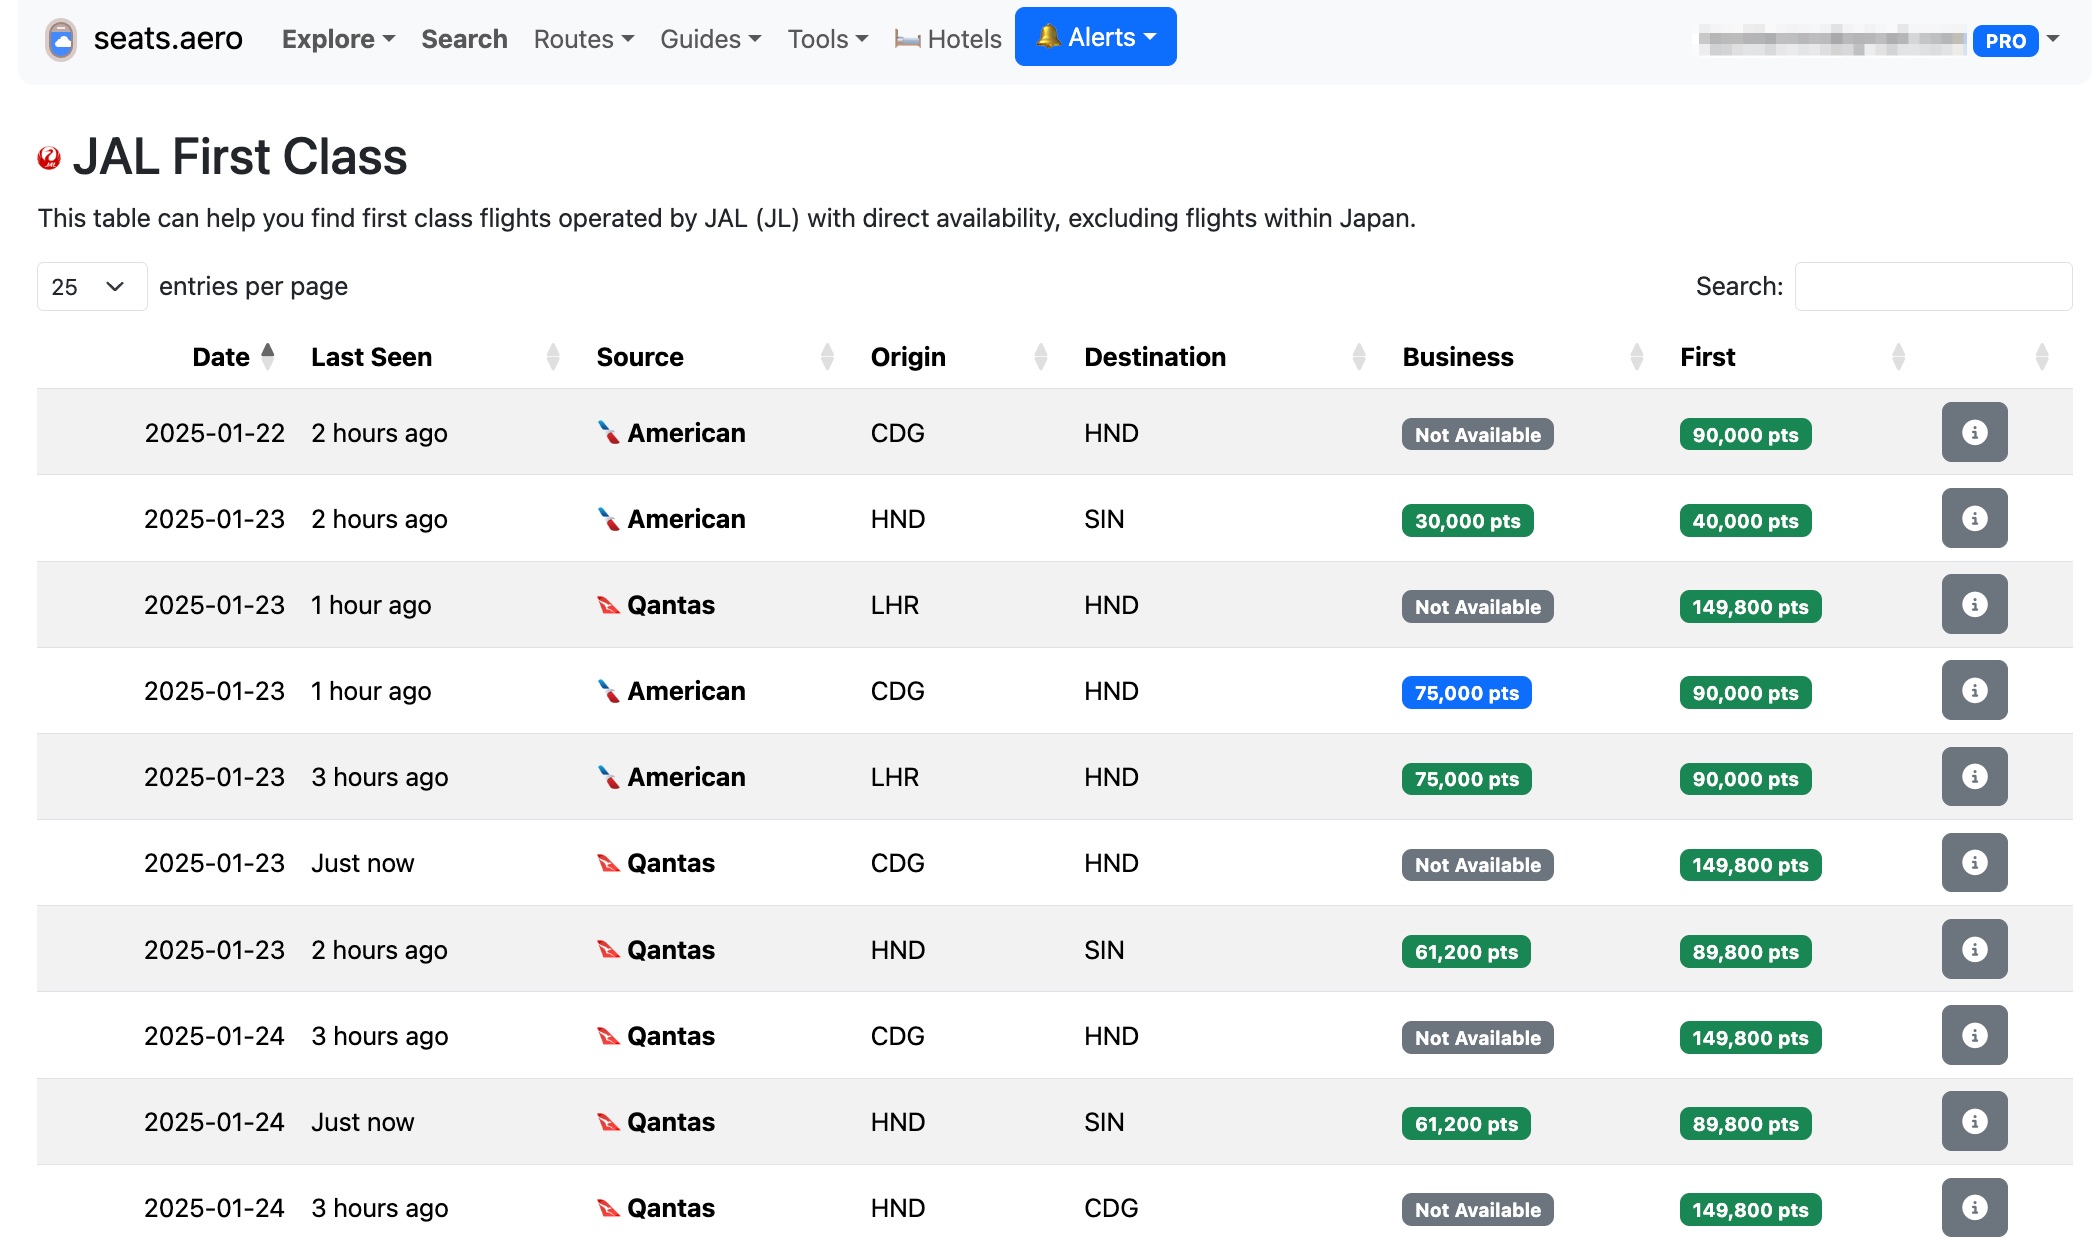2096x1250 pixels.
Task: Click the JAL airline logo beside the heading
Action: pos(49,156)
